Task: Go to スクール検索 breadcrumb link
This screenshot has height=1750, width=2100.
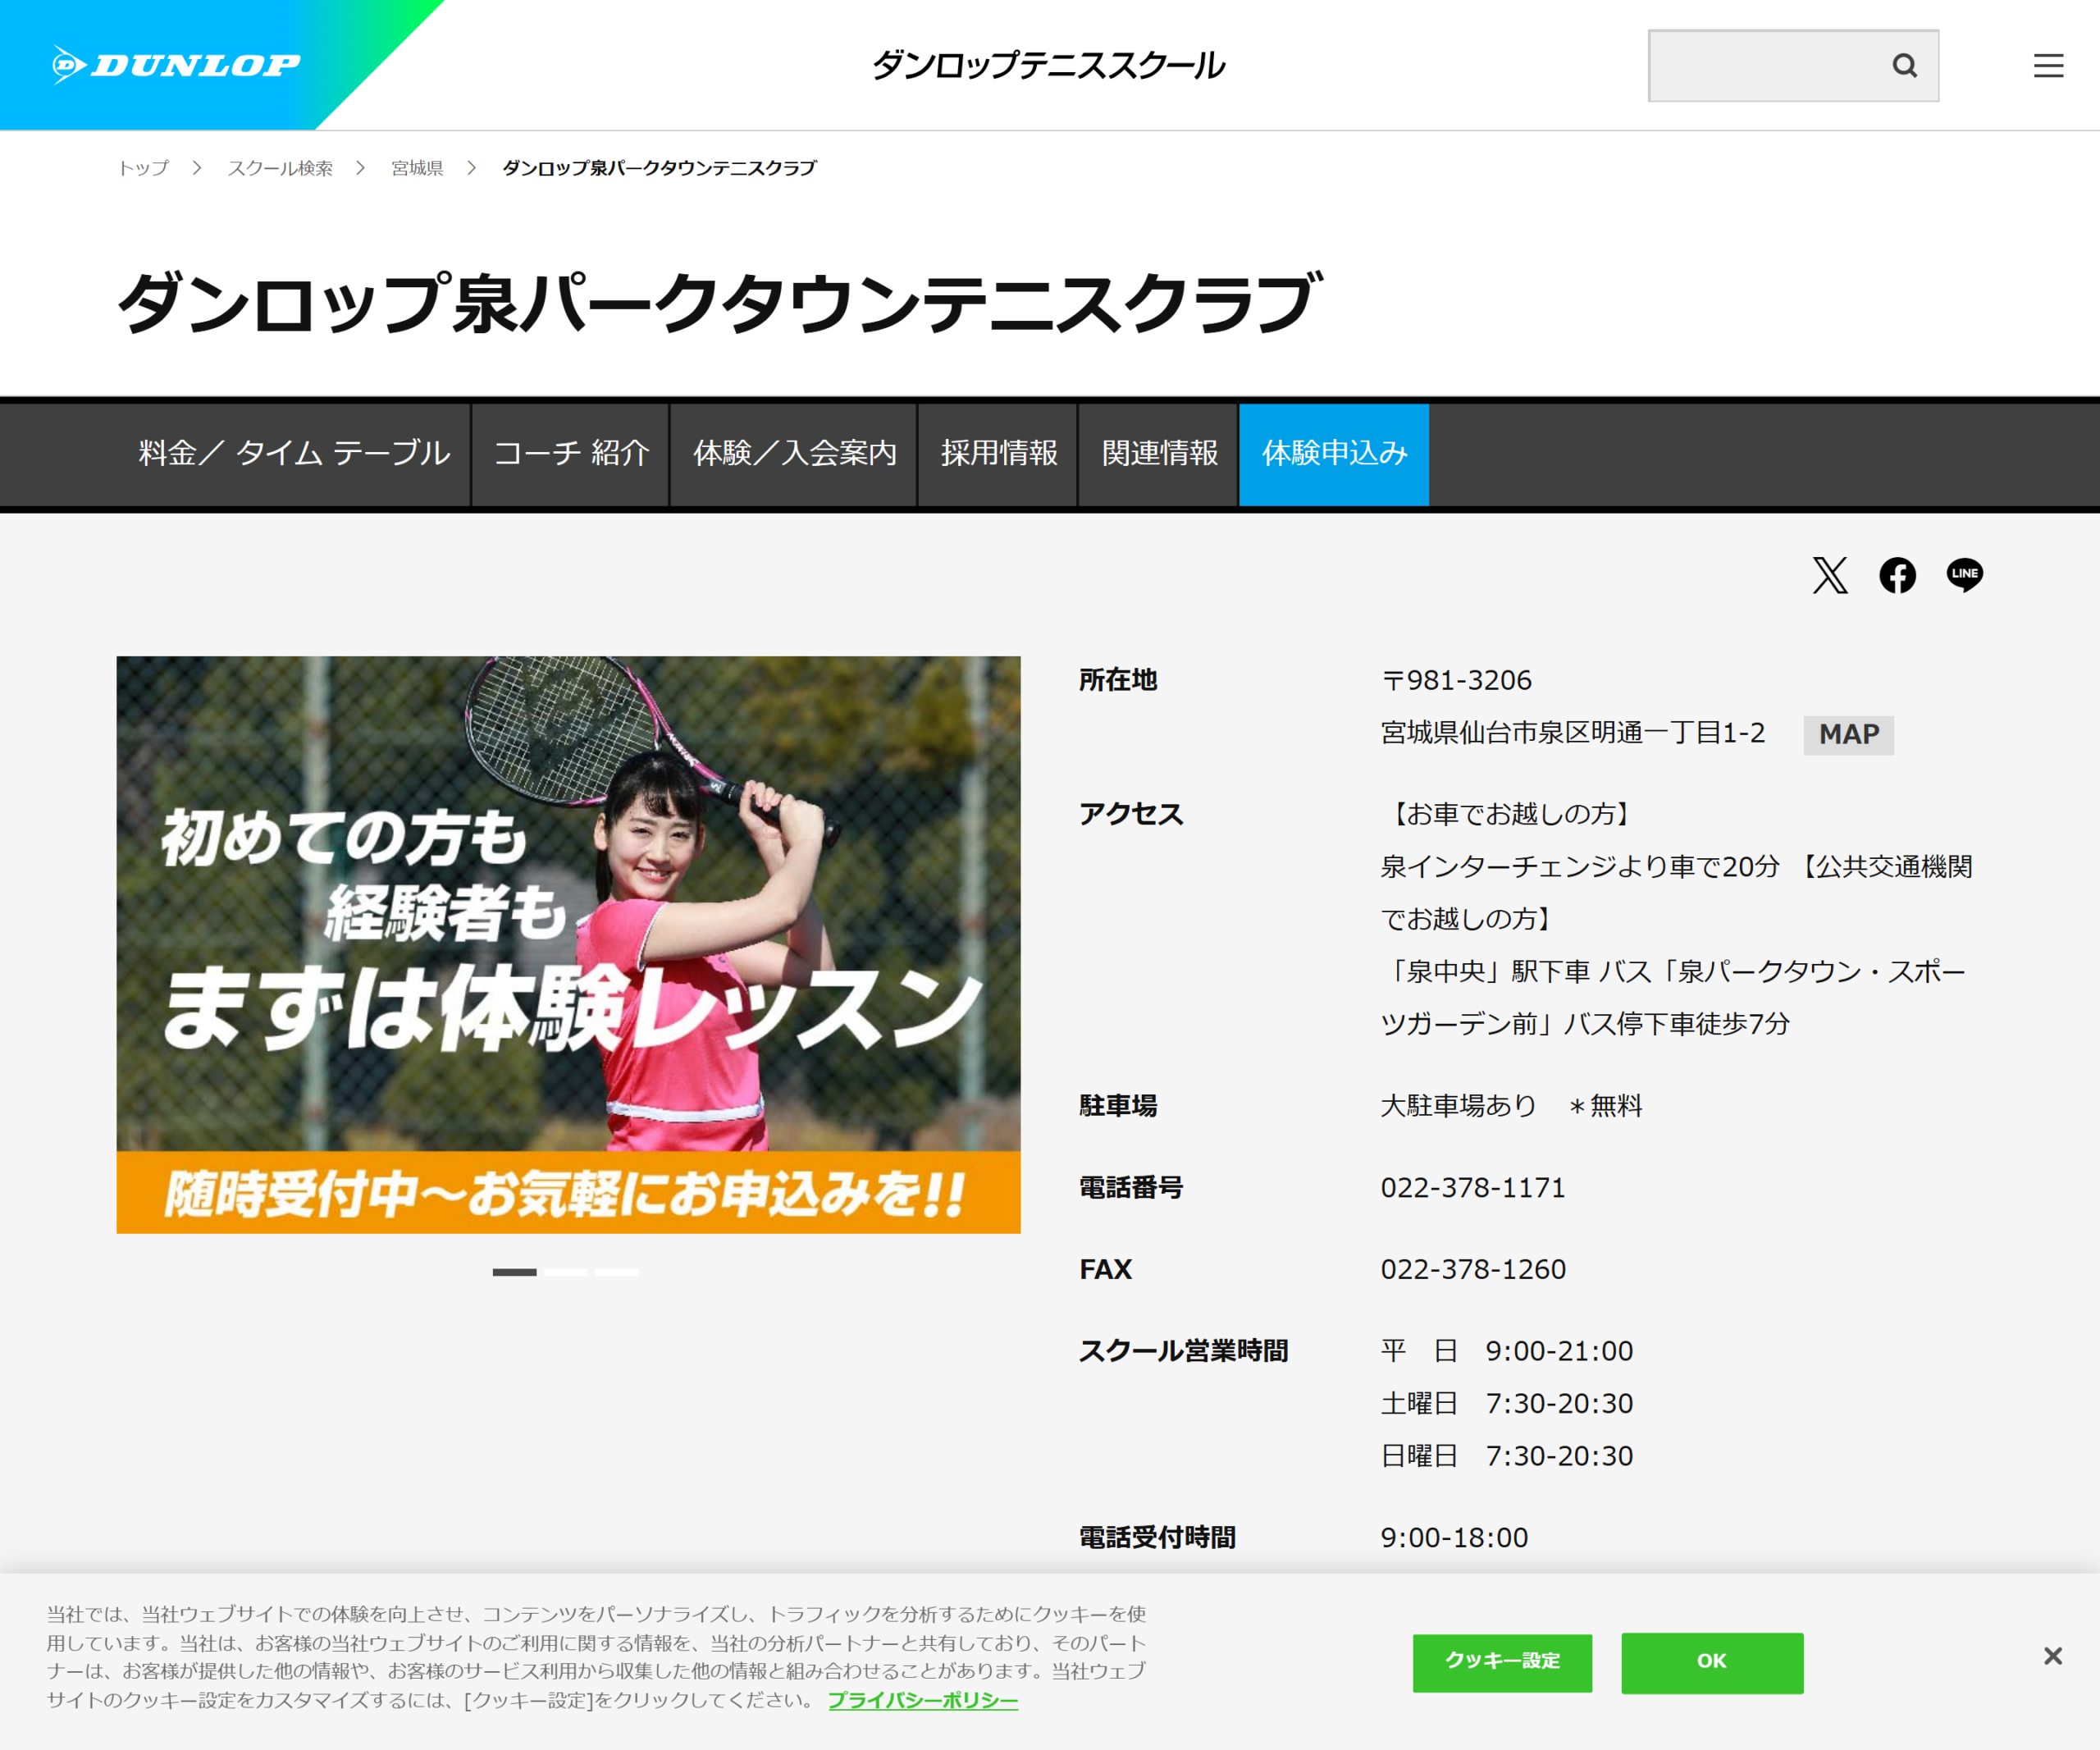Action: [280, 168]
